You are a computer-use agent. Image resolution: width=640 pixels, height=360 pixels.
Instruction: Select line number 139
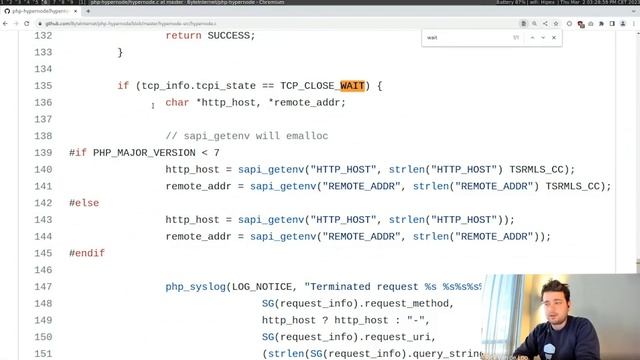[x=43, y=153]
